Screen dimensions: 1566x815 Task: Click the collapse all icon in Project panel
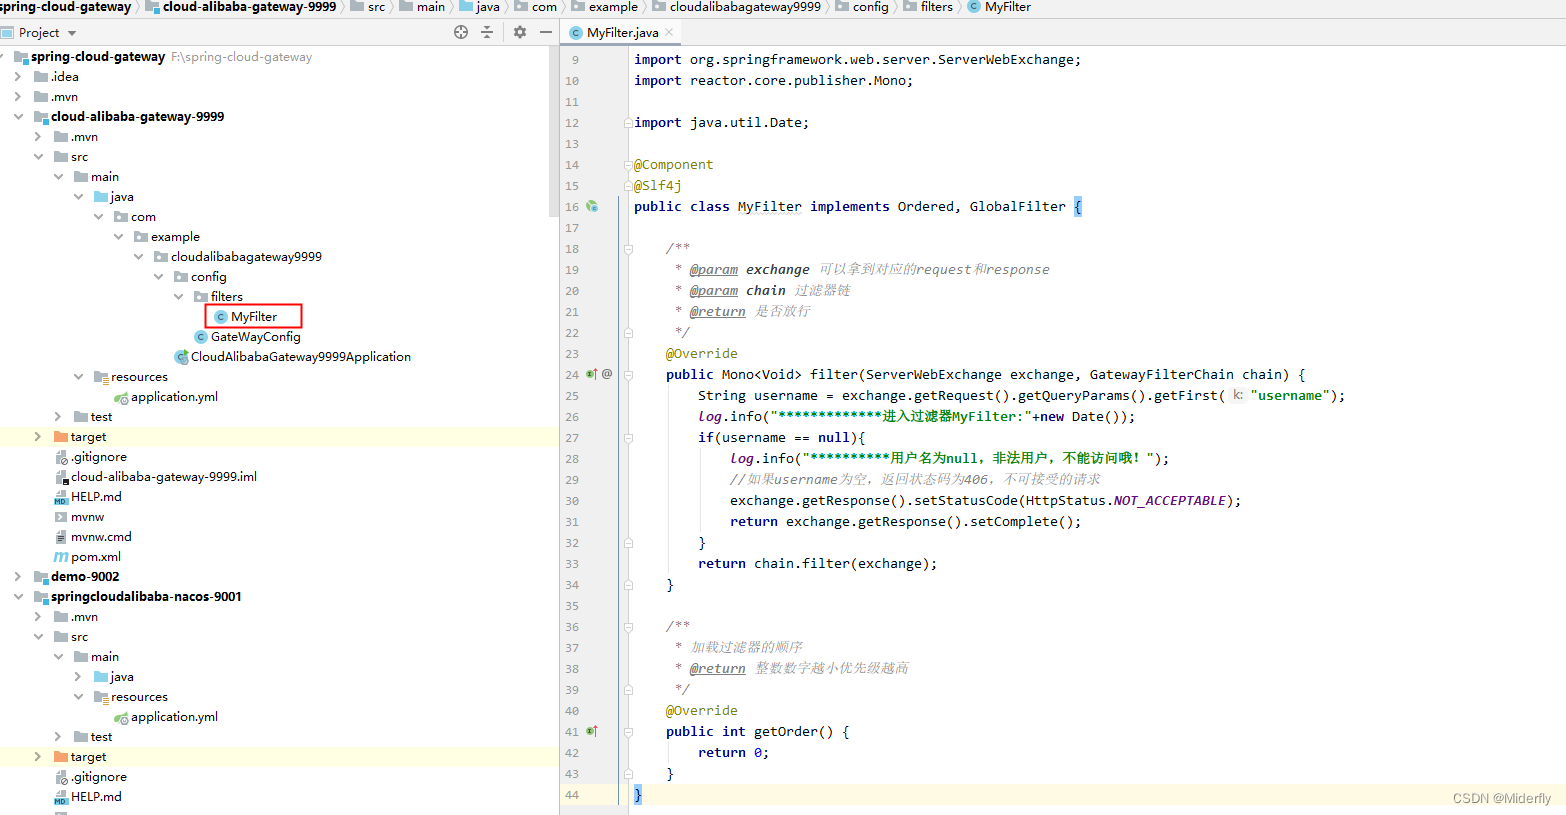pyautogui.click(x=487, y=32)
